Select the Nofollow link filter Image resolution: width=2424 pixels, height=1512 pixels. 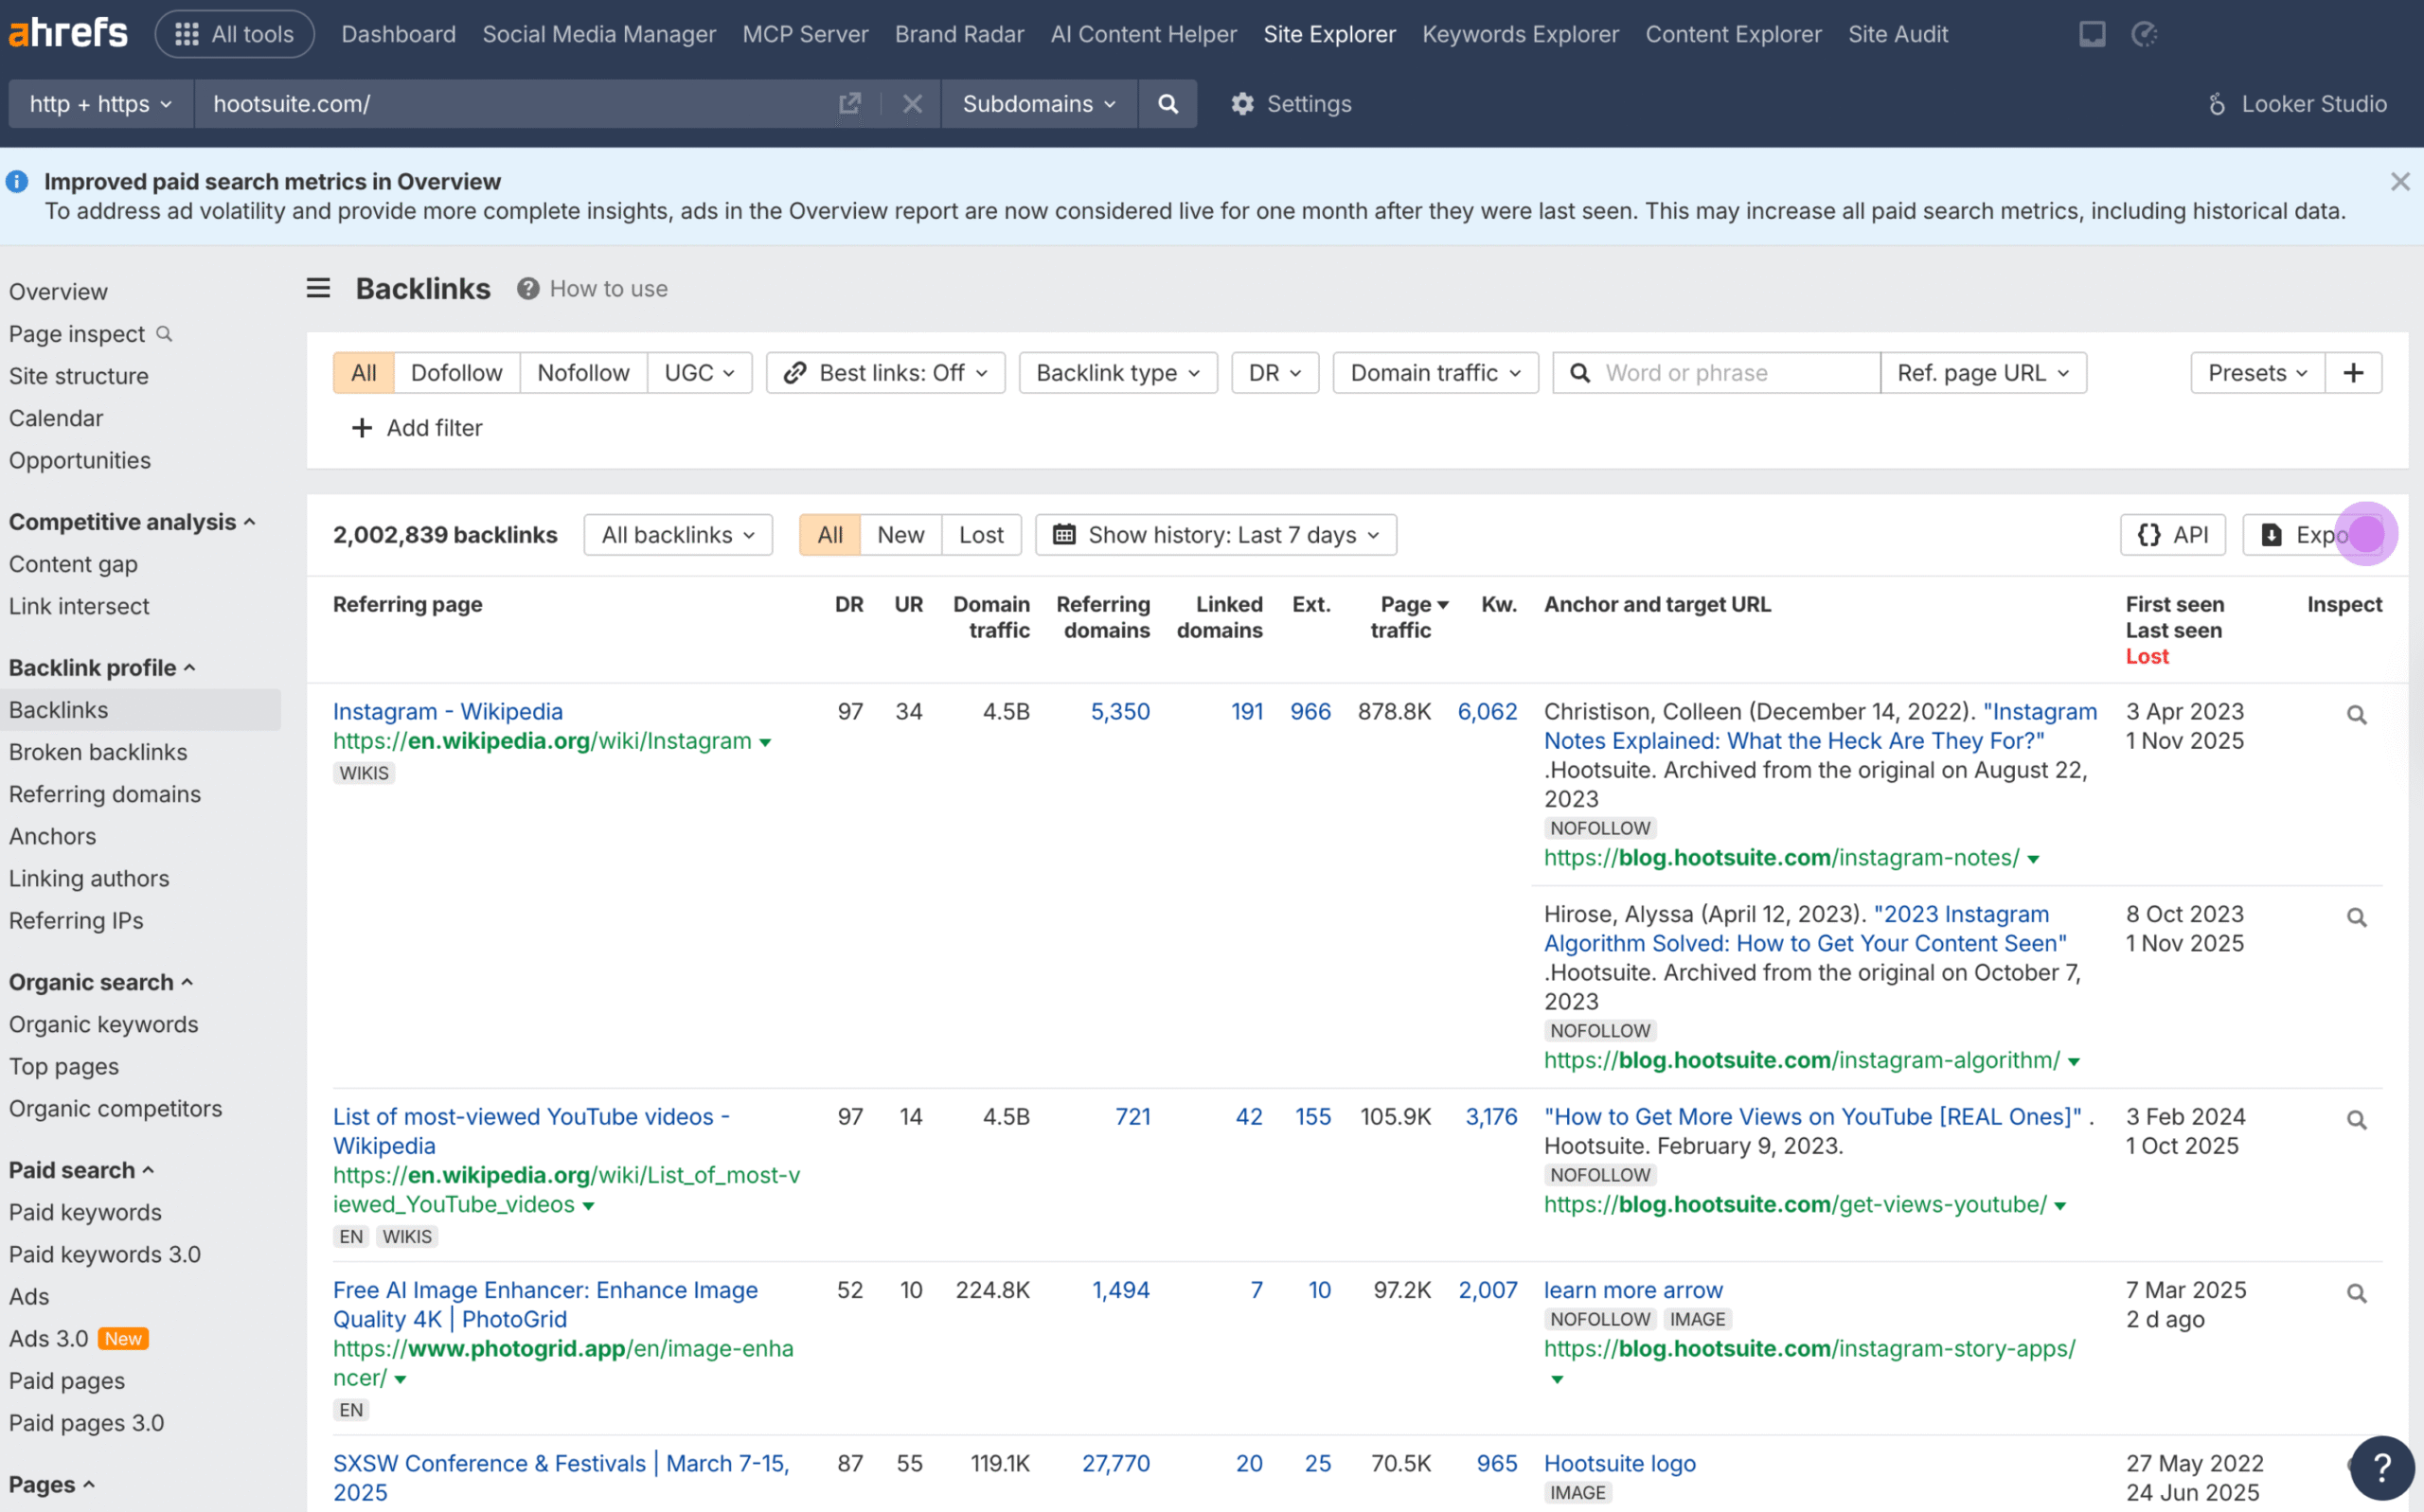point(583,373)
